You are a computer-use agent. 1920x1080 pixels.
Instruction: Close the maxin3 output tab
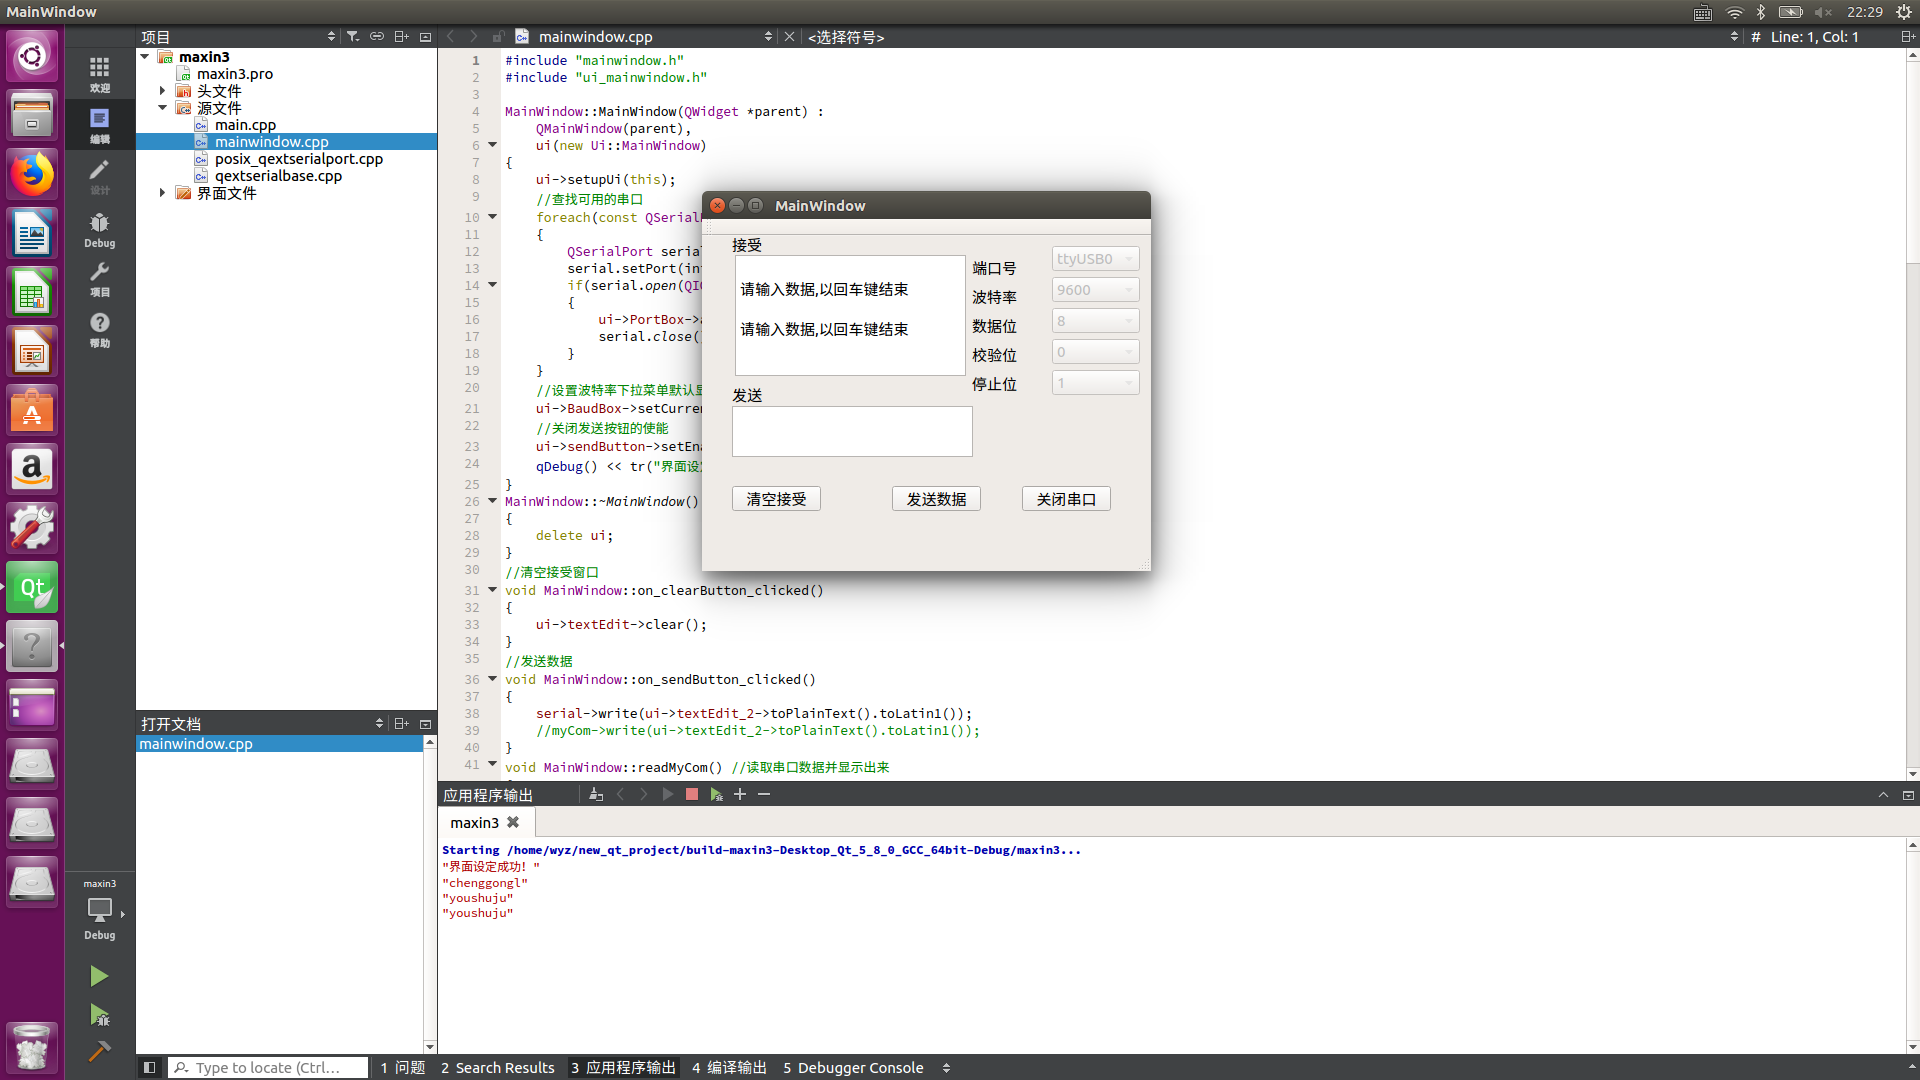coord(513,822)
